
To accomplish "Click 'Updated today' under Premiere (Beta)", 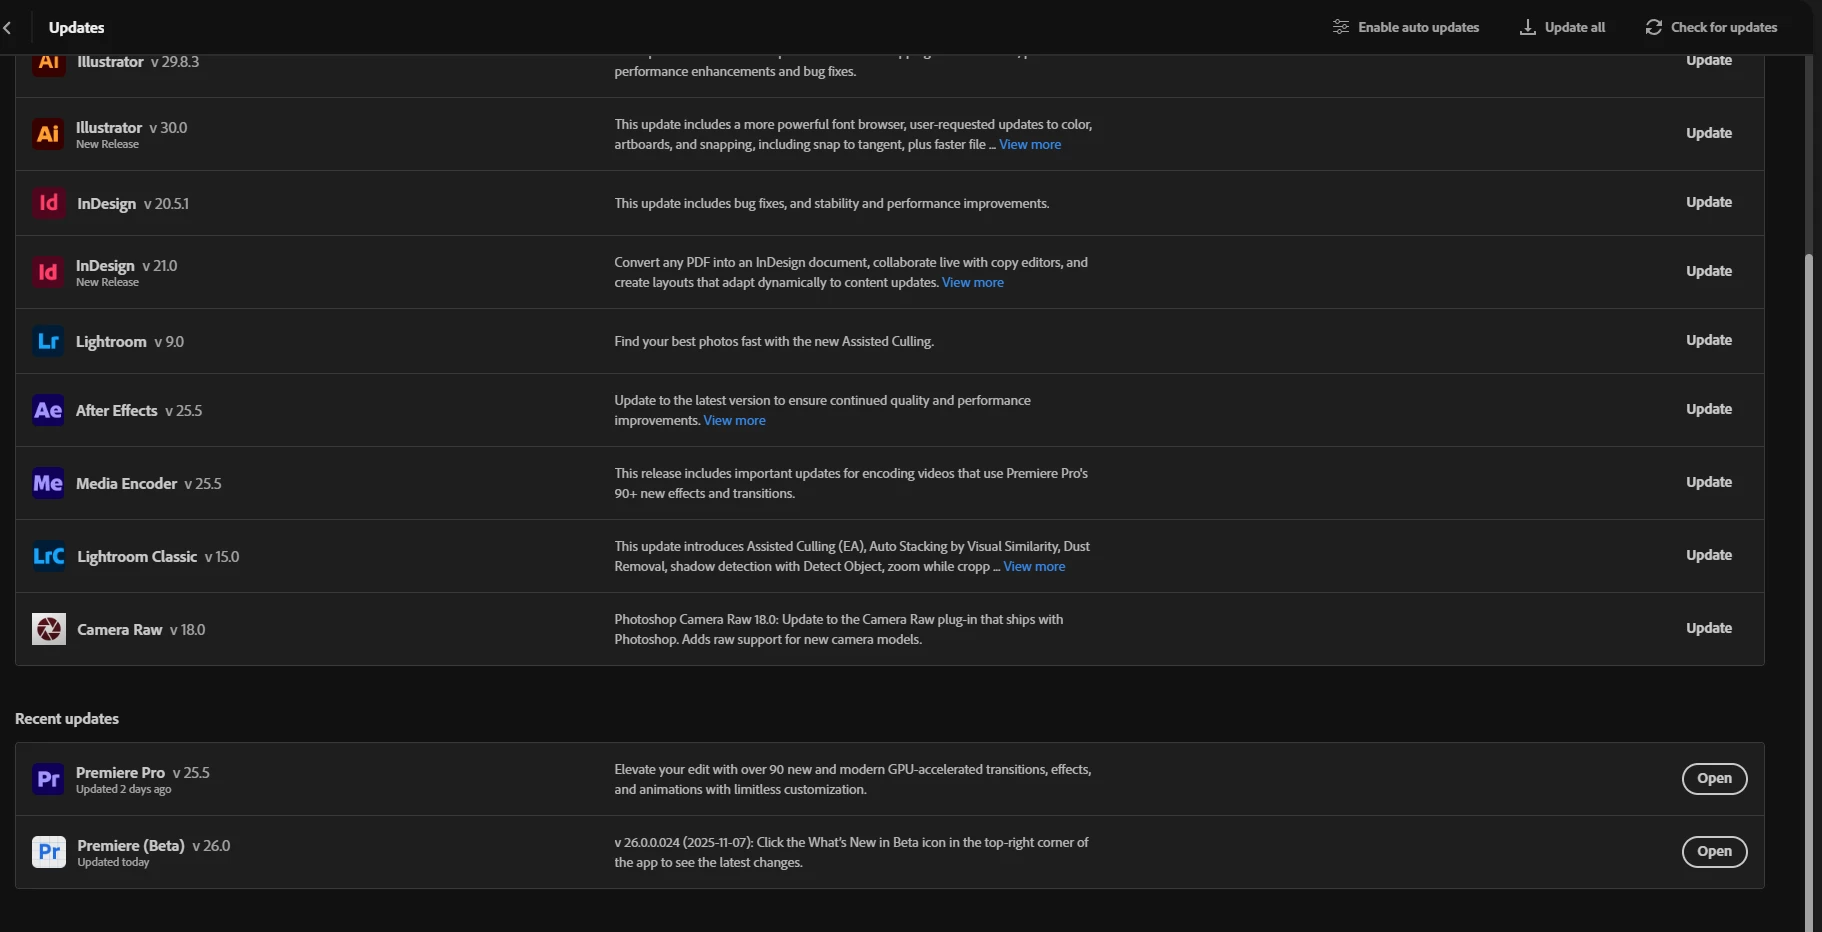I will [113, 863].
